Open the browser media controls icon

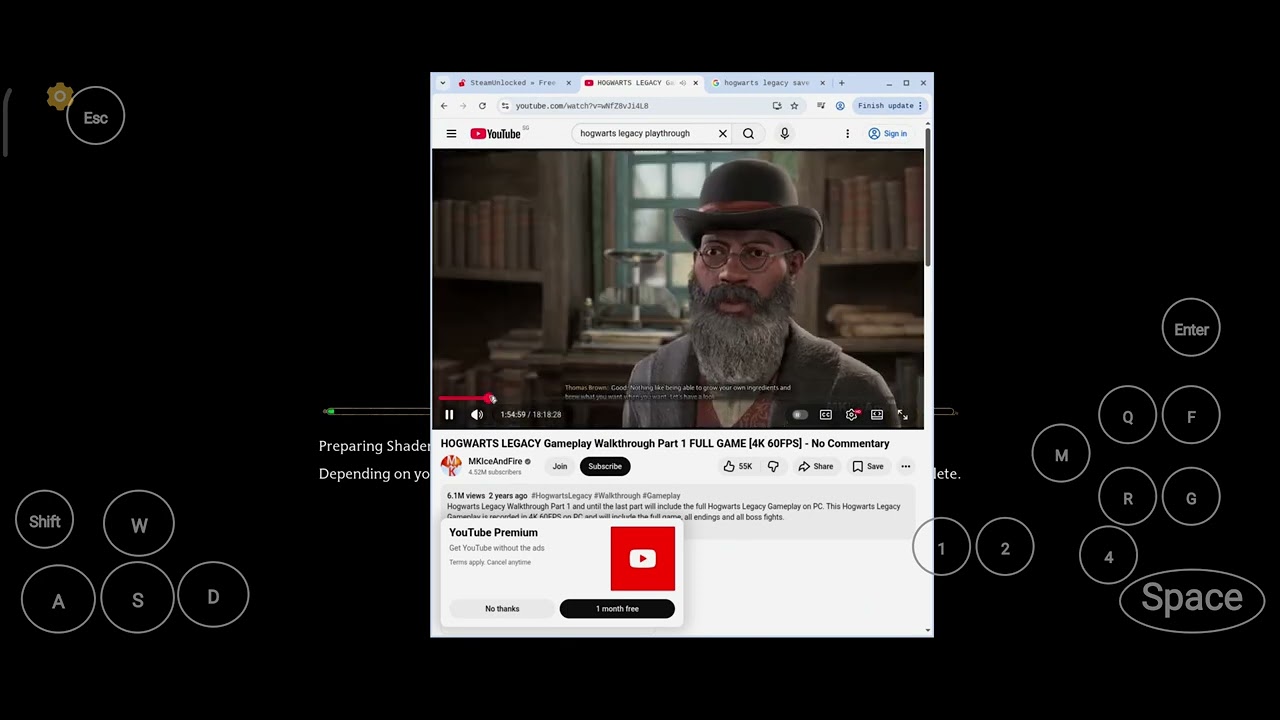pos(821,106)
